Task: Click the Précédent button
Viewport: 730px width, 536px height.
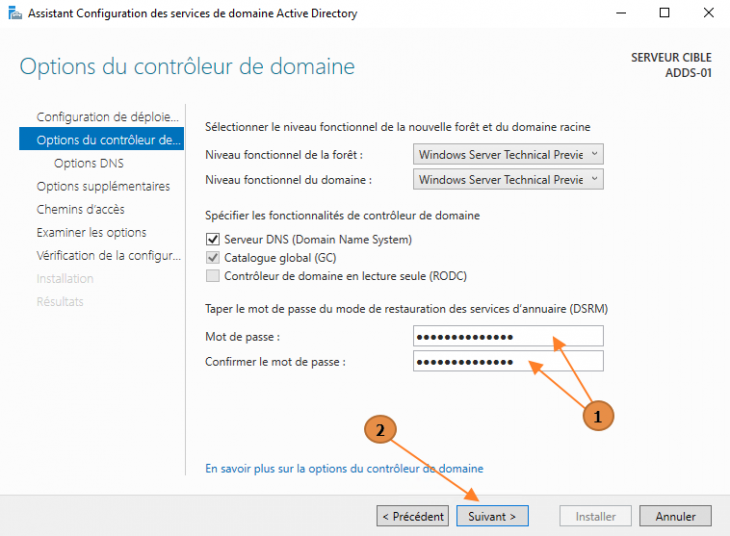Action: 412,516
